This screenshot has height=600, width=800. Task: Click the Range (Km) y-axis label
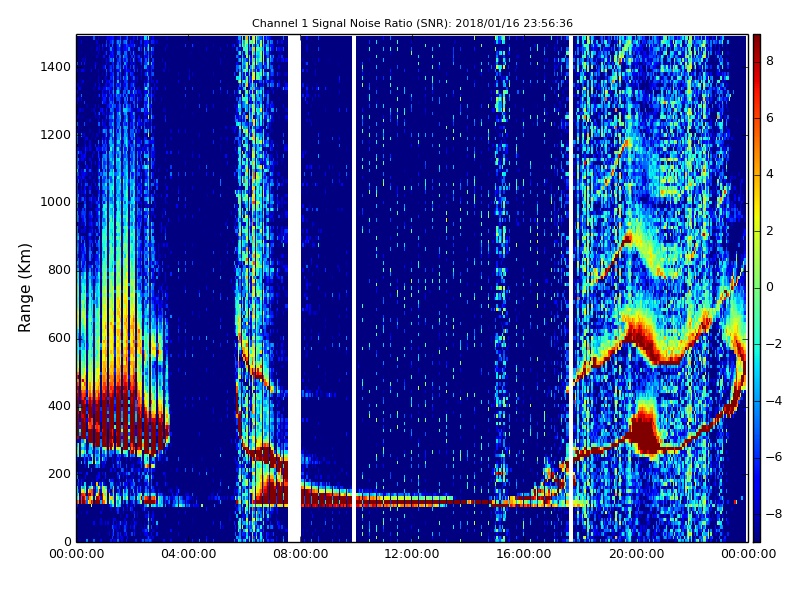click(x=24, y=288)
